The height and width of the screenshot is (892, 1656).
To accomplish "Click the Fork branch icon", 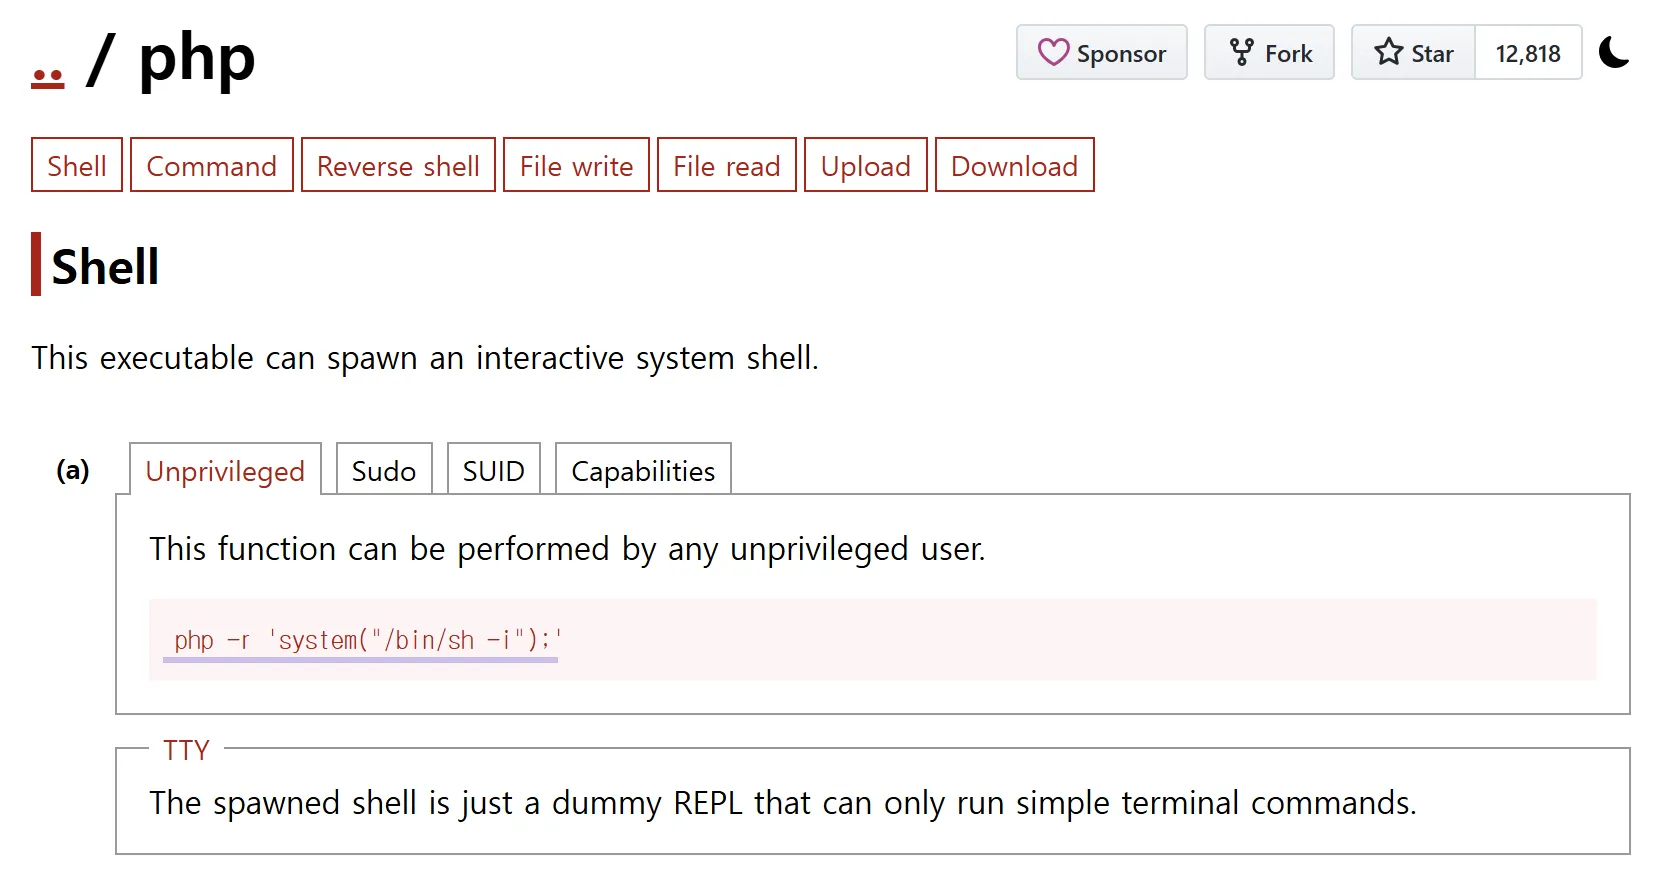I will pyautogui.click(x=1241, y=52).
